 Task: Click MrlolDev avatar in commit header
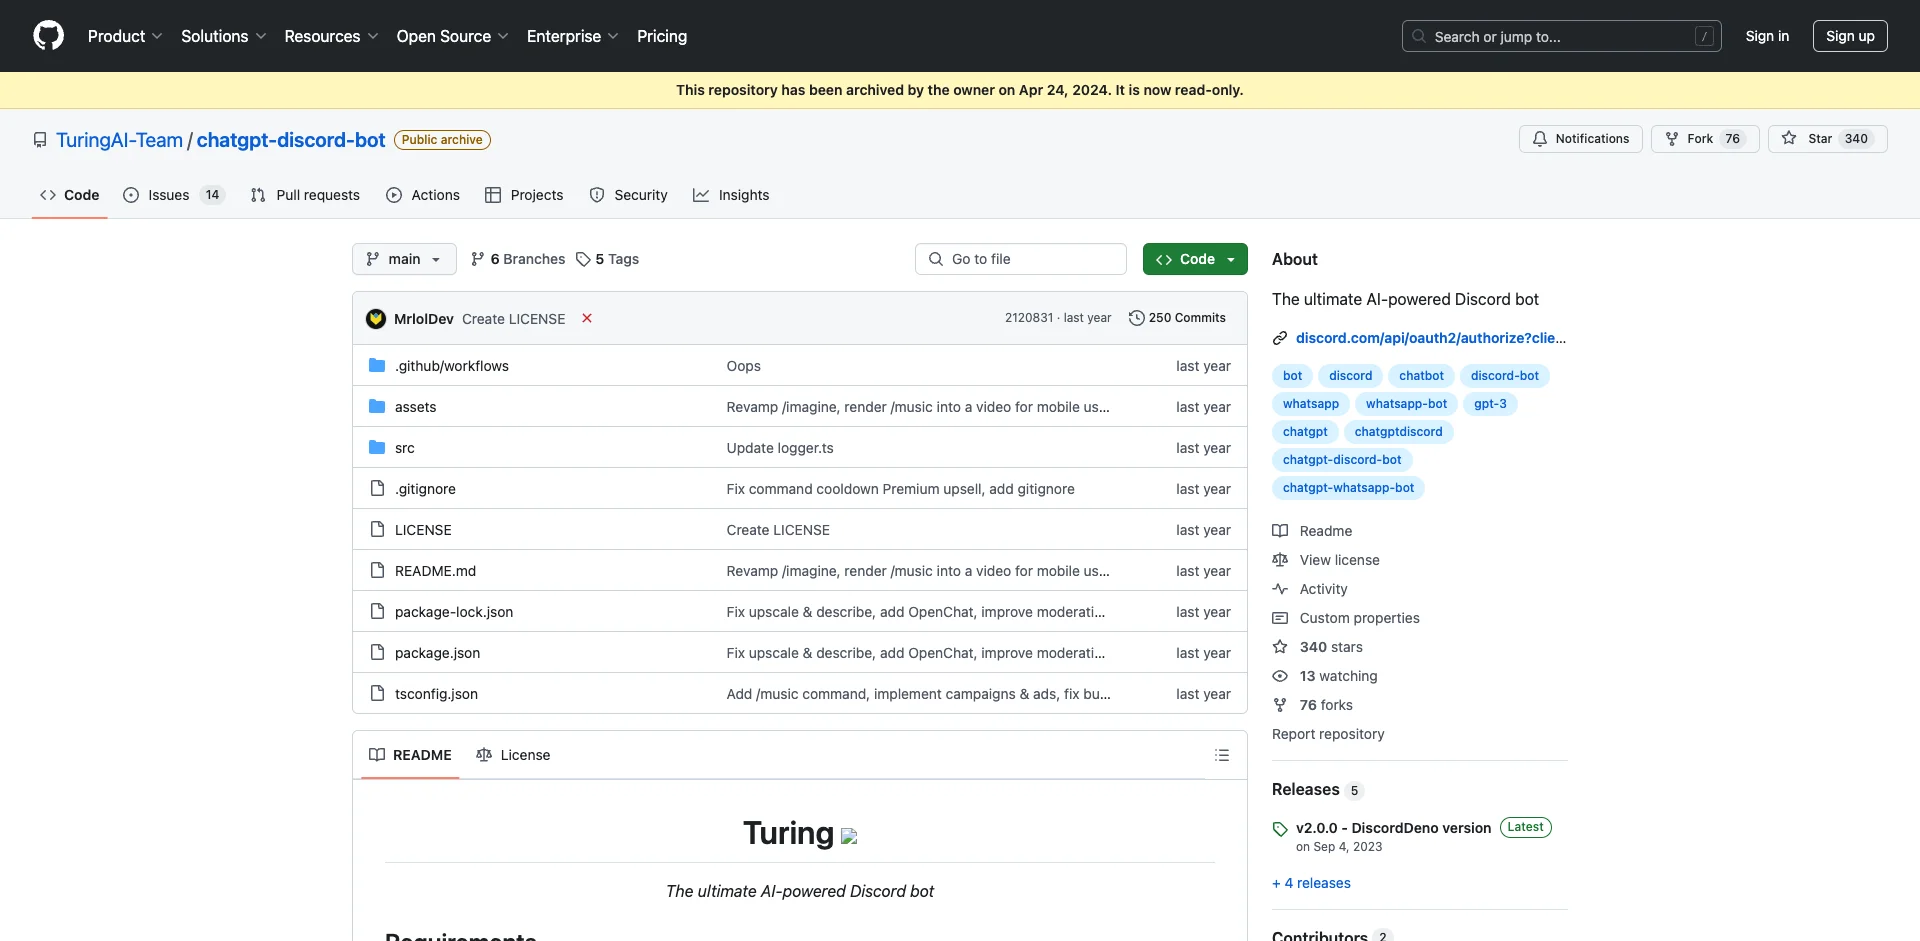pyautogui.click(x=376, y=318)
